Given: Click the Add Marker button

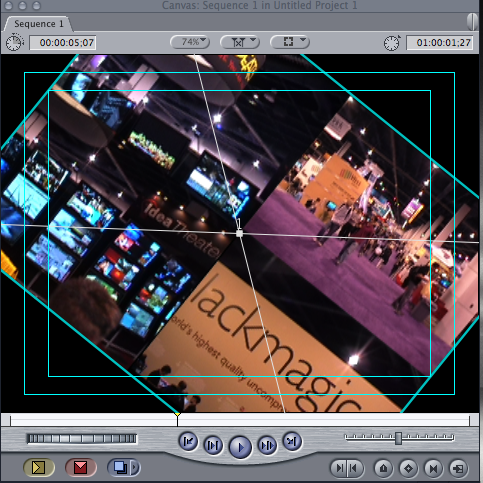Looking at the screenshot, I should coord(383,469).
